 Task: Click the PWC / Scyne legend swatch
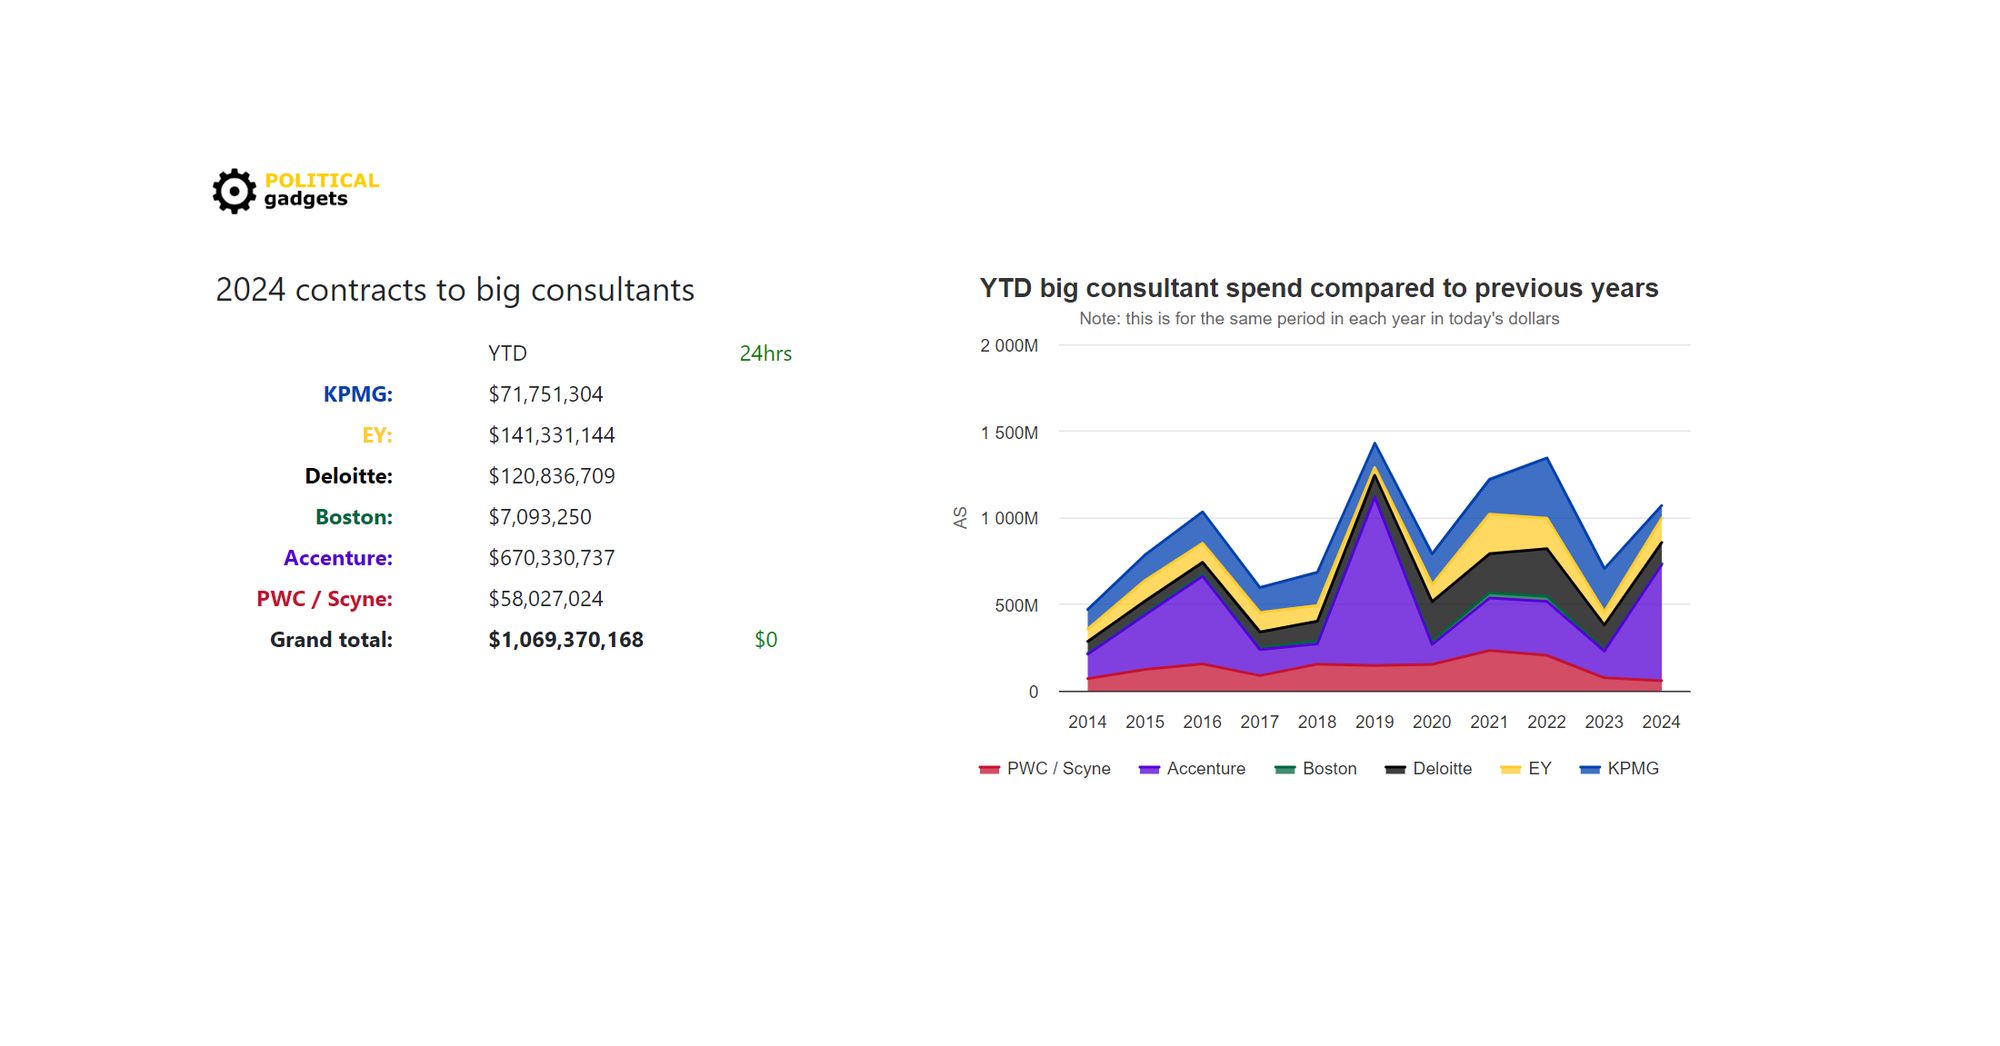point(989,769)
